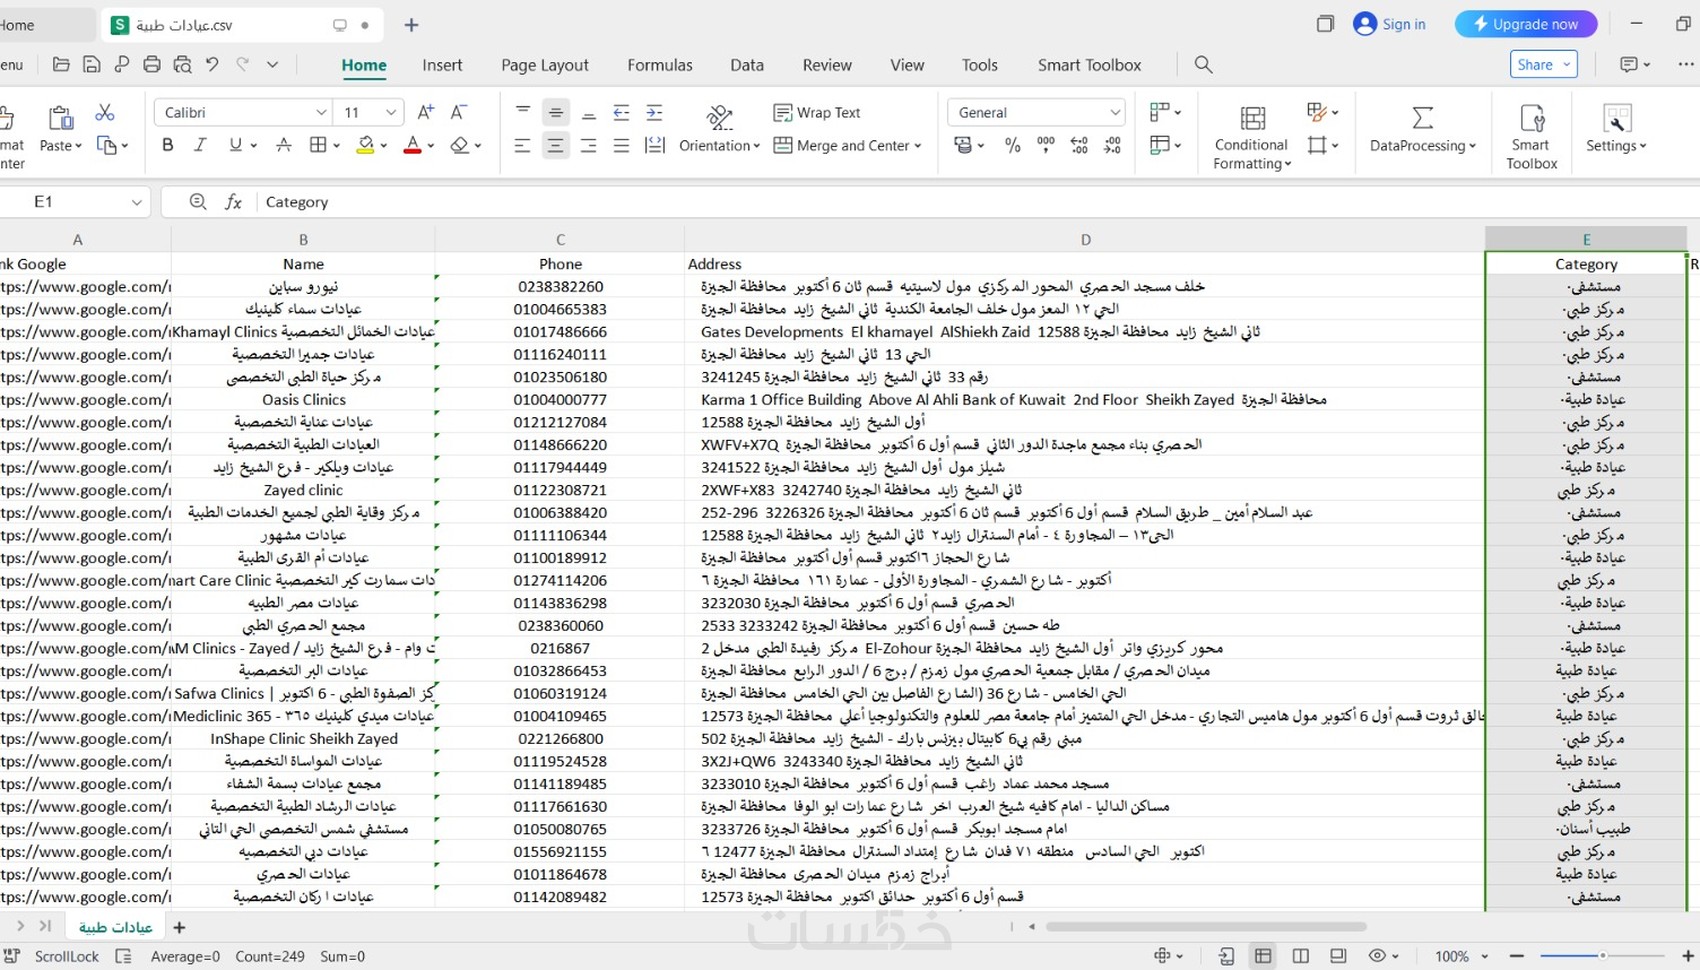Expand the DataProcessing dropdown
This screenshot has width=1700, height=970.
[1472, 146]
